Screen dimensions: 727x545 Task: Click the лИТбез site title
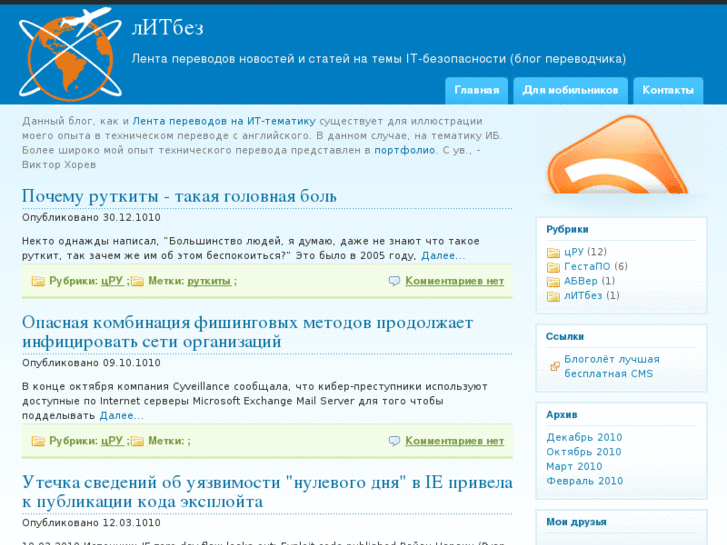coord(168,28)
